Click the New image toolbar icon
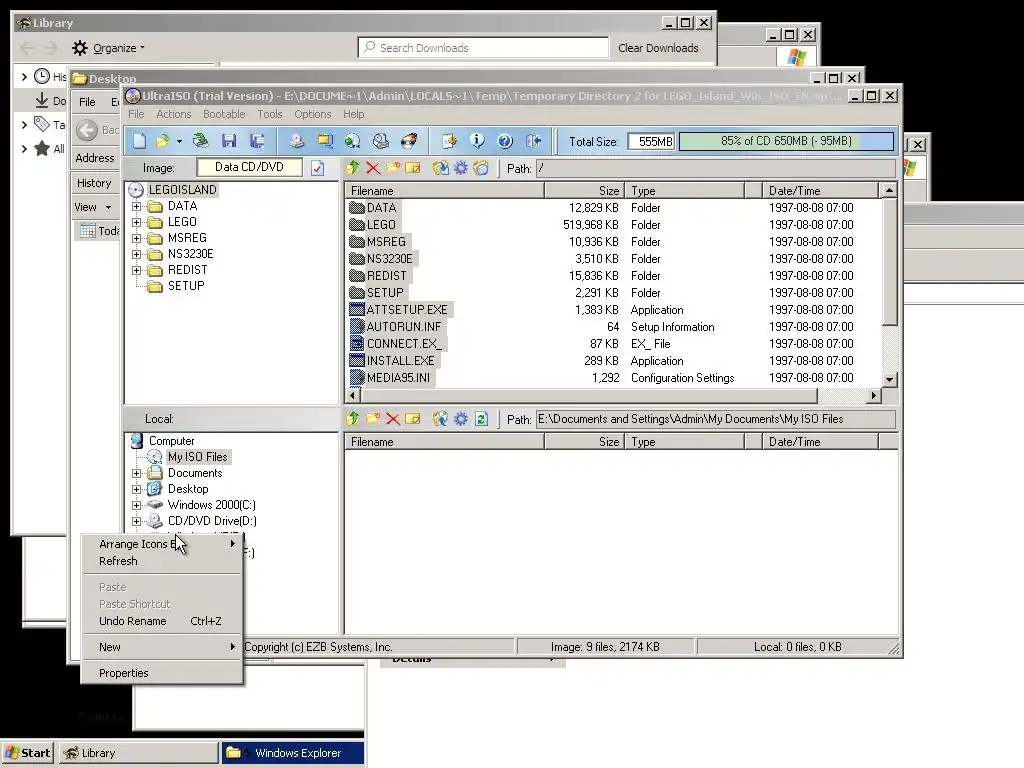Viewport: 1024px width, 768px height. tap(140, 141)
